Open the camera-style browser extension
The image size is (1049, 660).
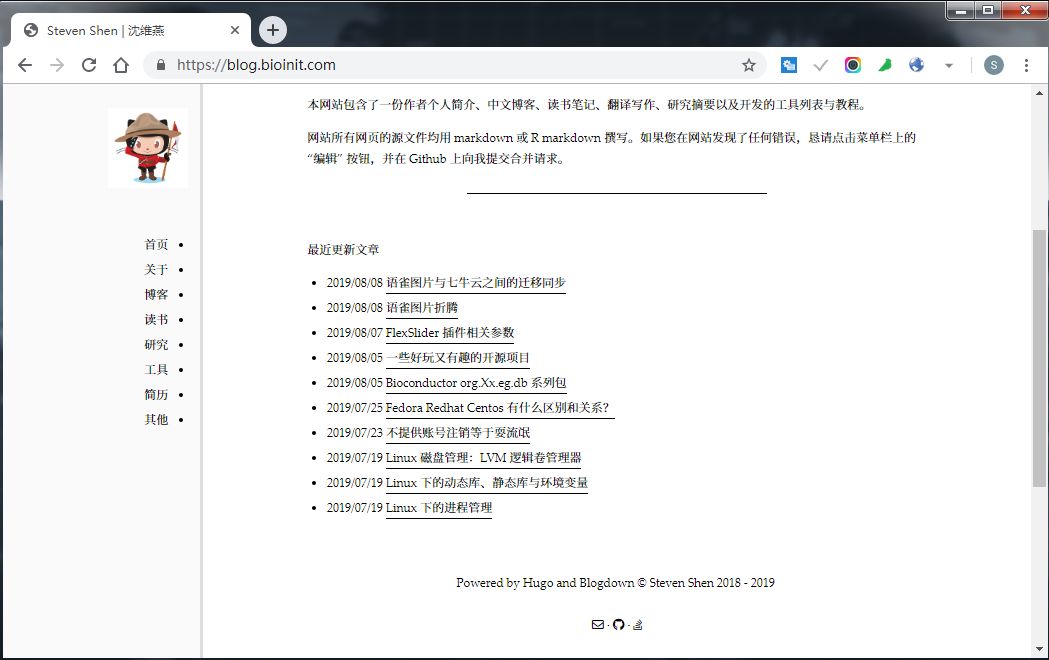click(x=852, y=64)
